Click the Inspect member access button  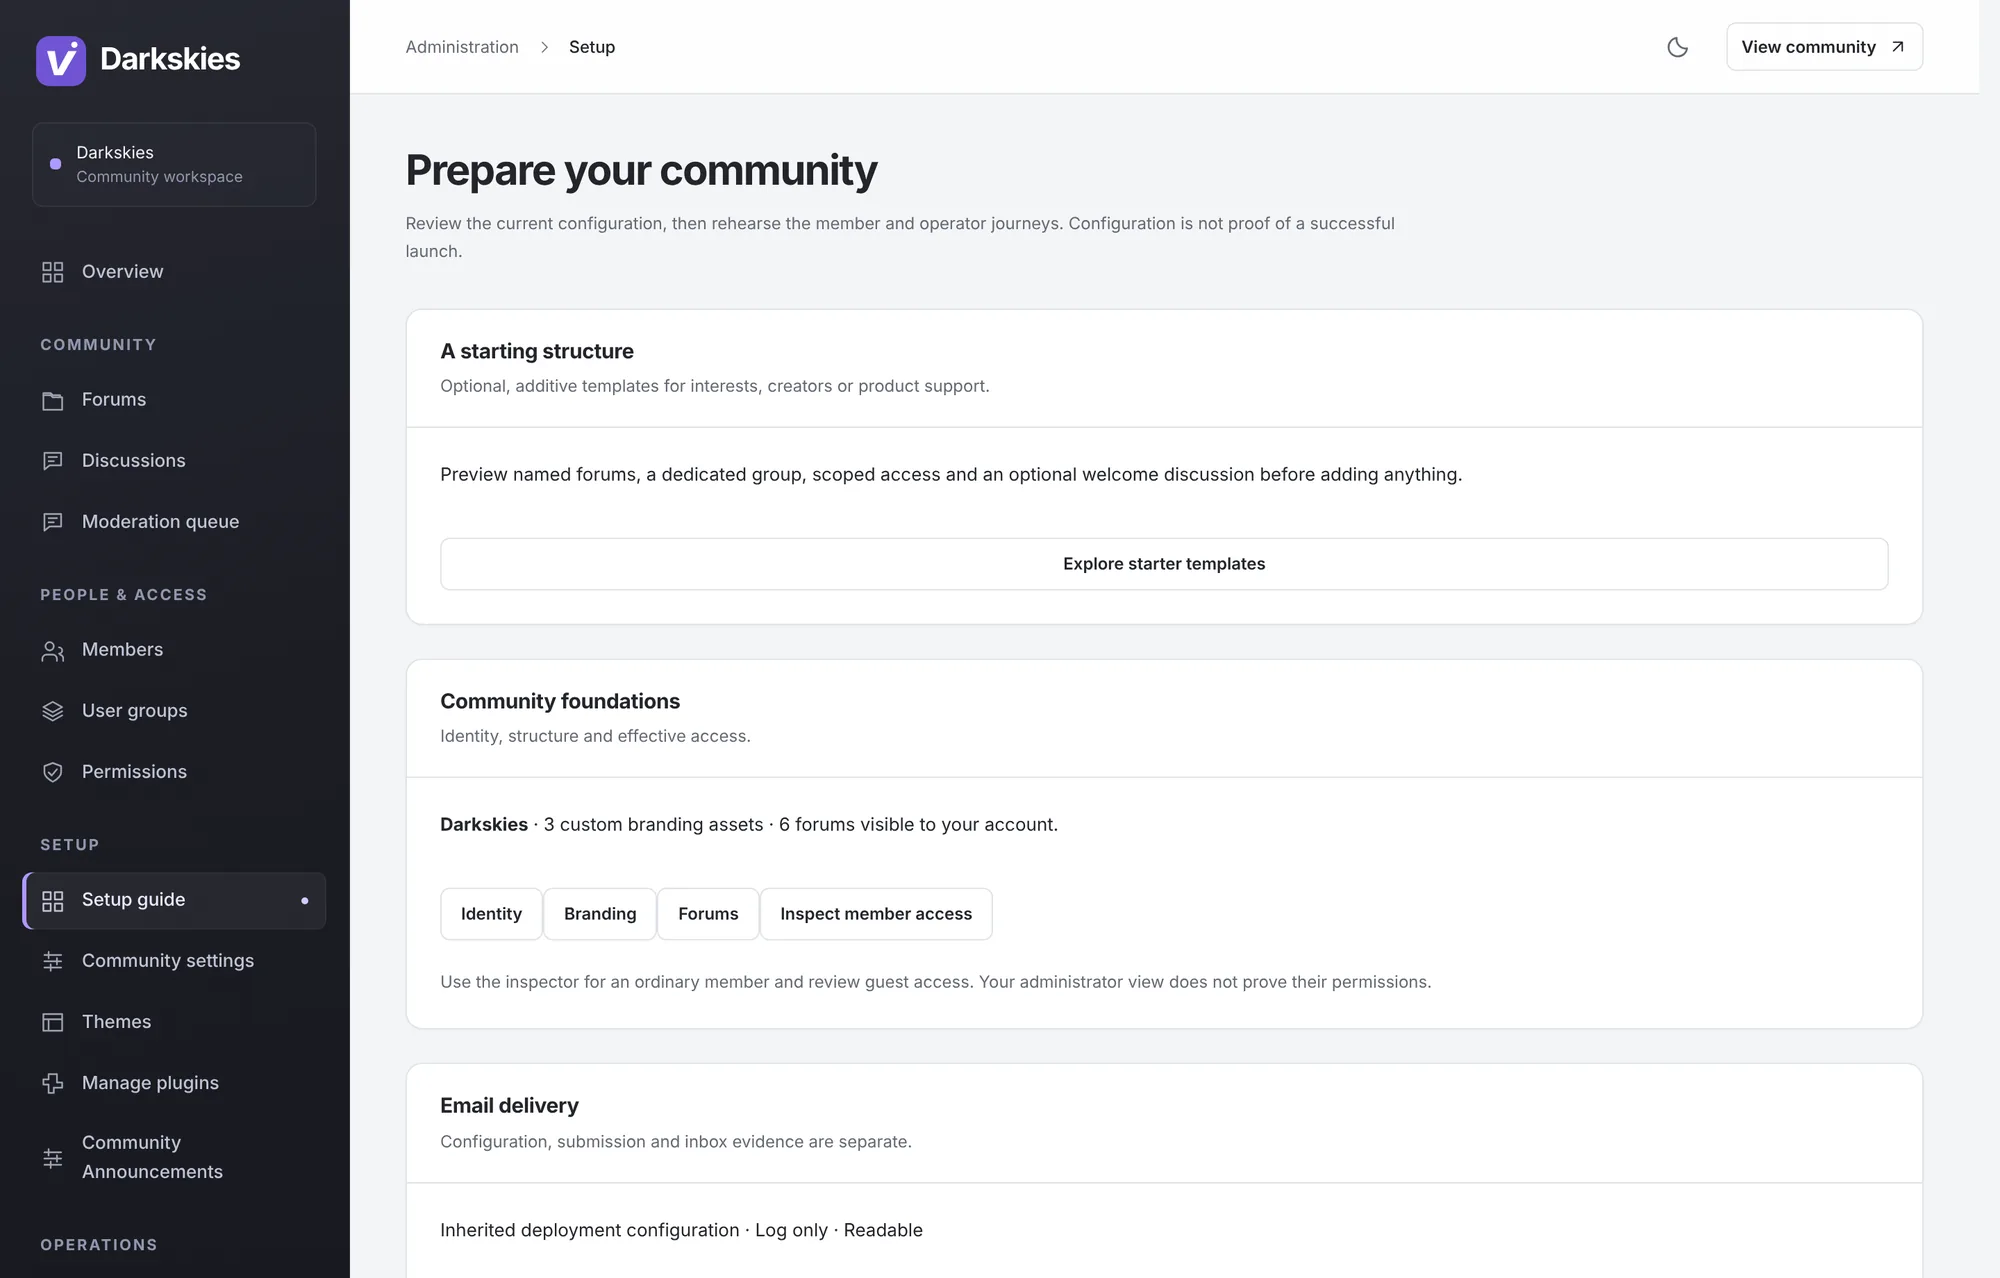[x=876, y=914]
